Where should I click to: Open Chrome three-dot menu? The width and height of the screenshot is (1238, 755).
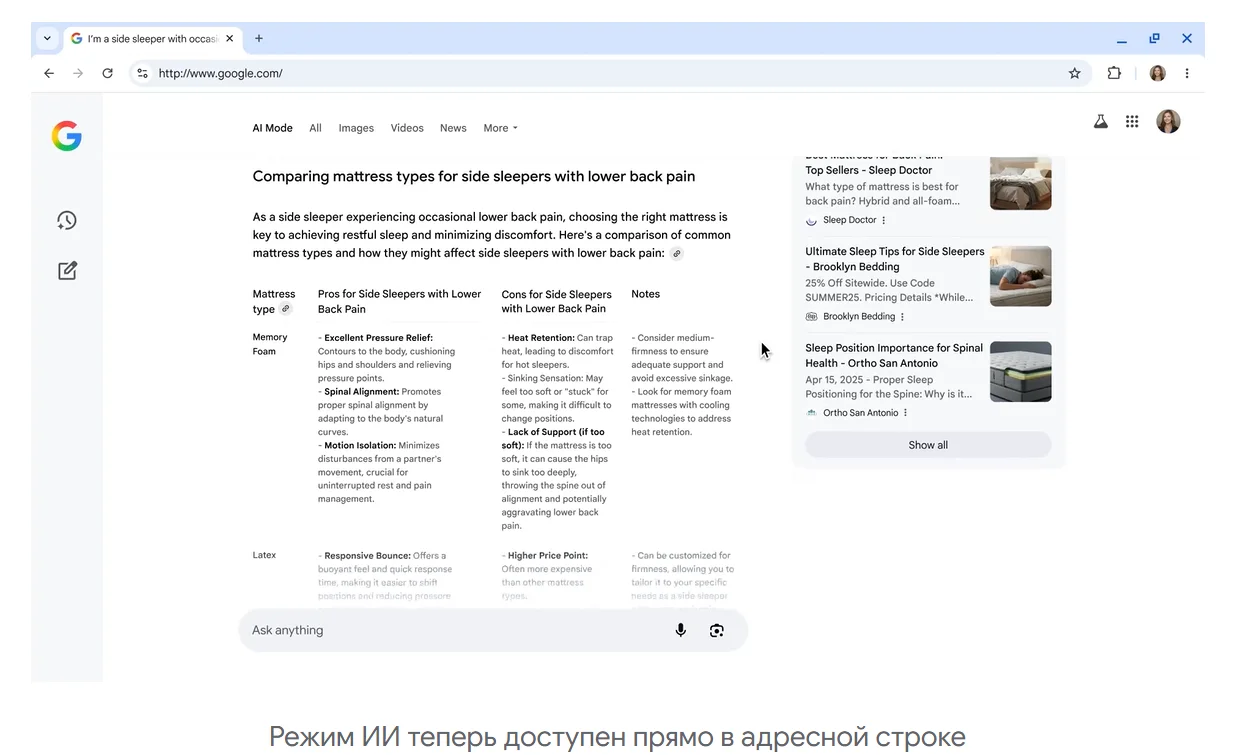pos(1187,73)
